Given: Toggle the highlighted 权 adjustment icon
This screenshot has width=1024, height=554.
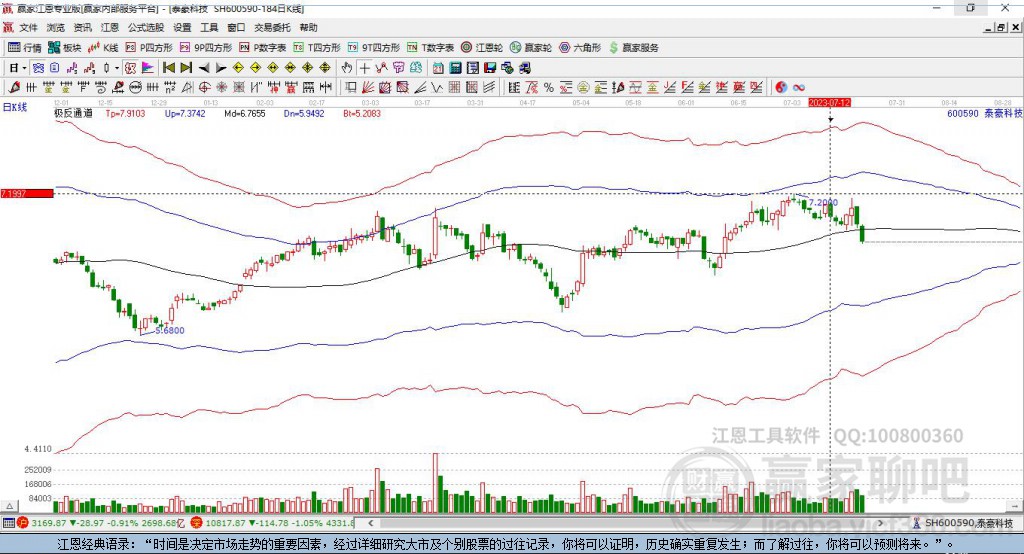Looking at the screenshot, I should point(131,68).
